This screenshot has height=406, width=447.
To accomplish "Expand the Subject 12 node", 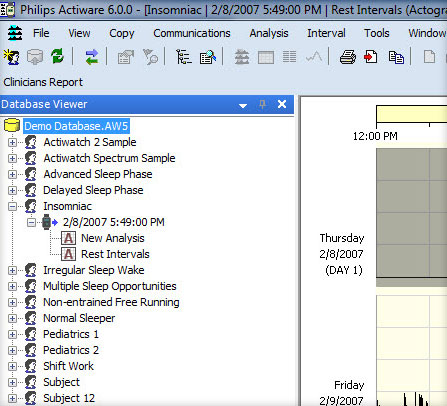I will (12, 398).
